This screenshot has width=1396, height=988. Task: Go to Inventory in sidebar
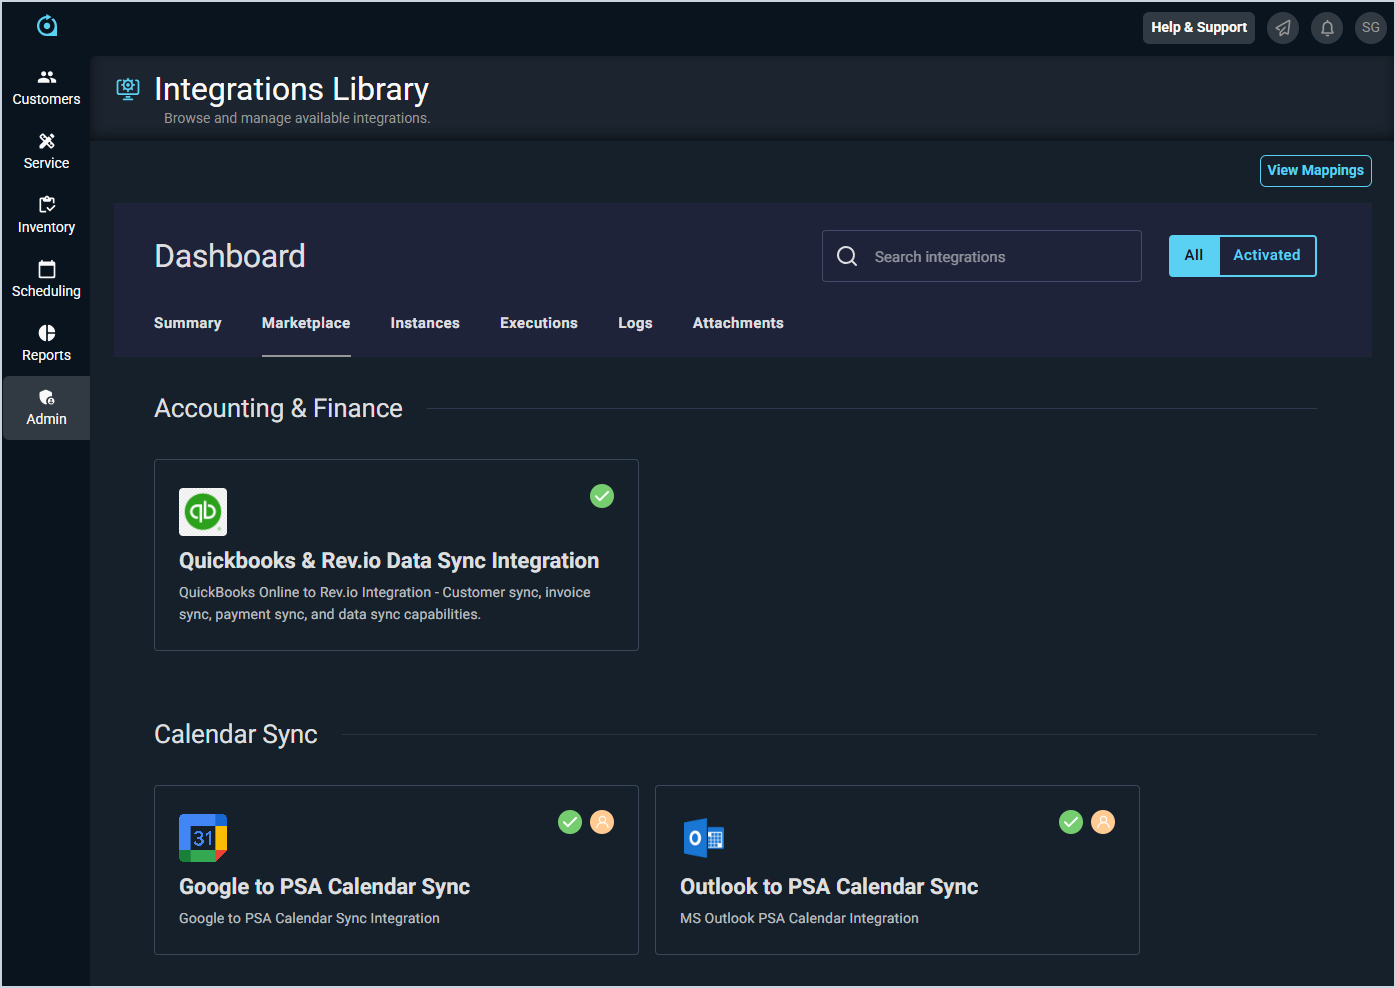tap(46, 215)
